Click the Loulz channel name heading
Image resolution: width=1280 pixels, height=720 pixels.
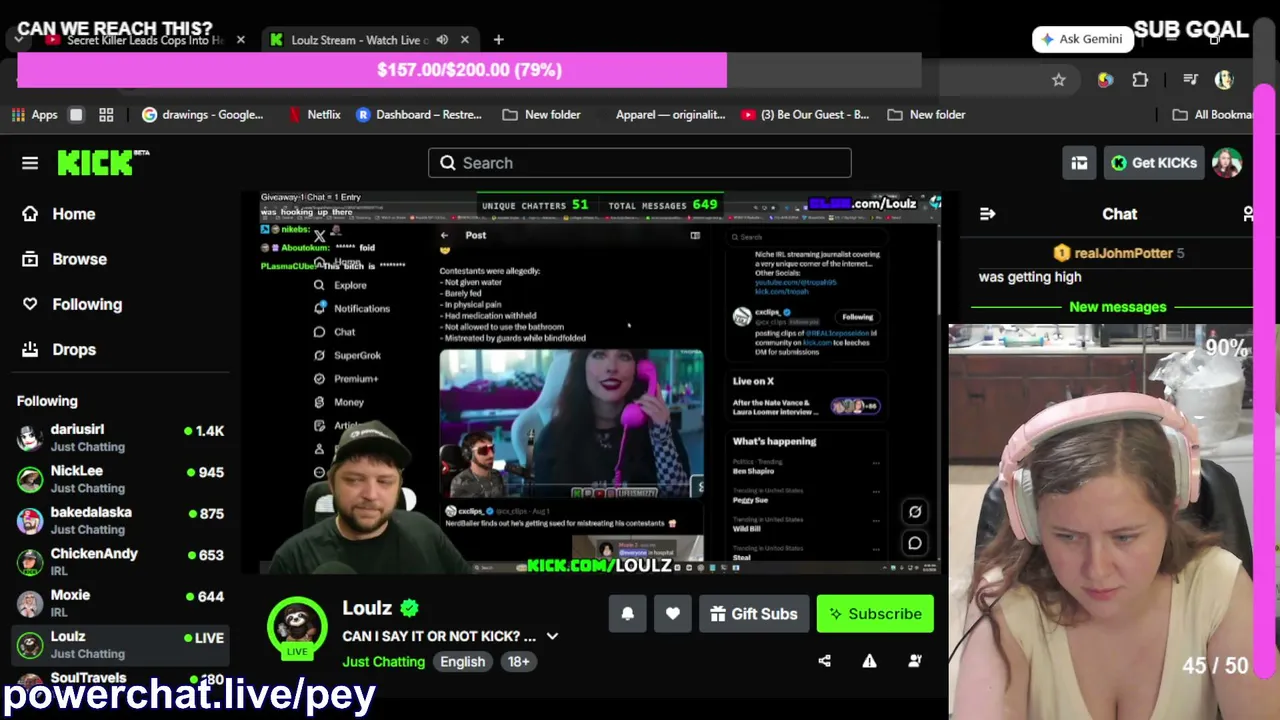click(367, 608)
